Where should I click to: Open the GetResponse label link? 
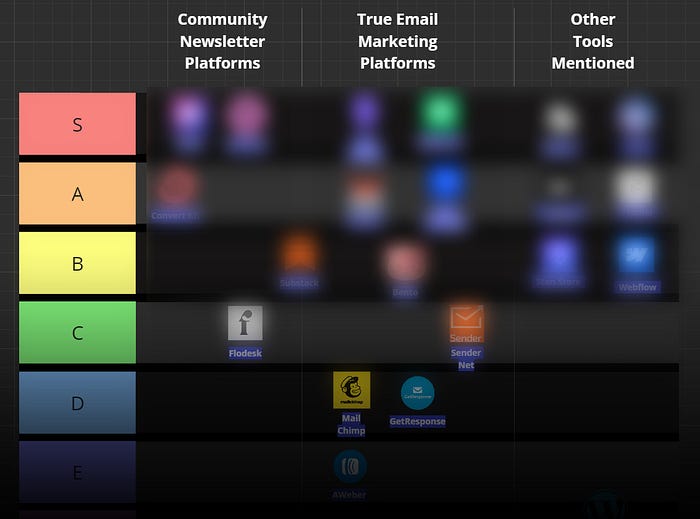417,421
